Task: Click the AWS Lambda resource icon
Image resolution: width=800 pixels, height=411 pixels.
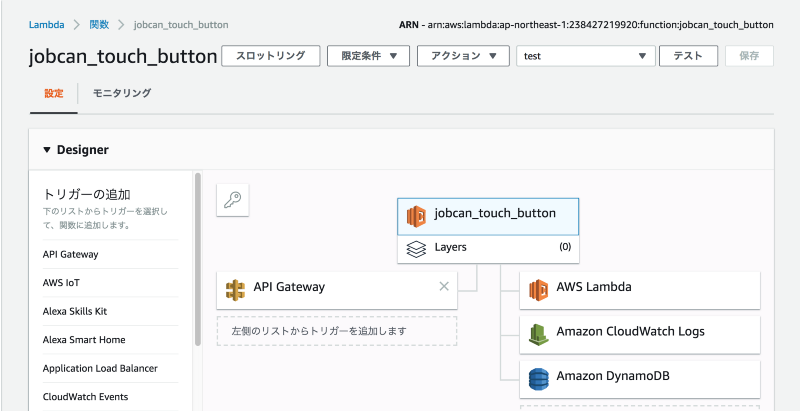Action: click(x=538, y=290)
